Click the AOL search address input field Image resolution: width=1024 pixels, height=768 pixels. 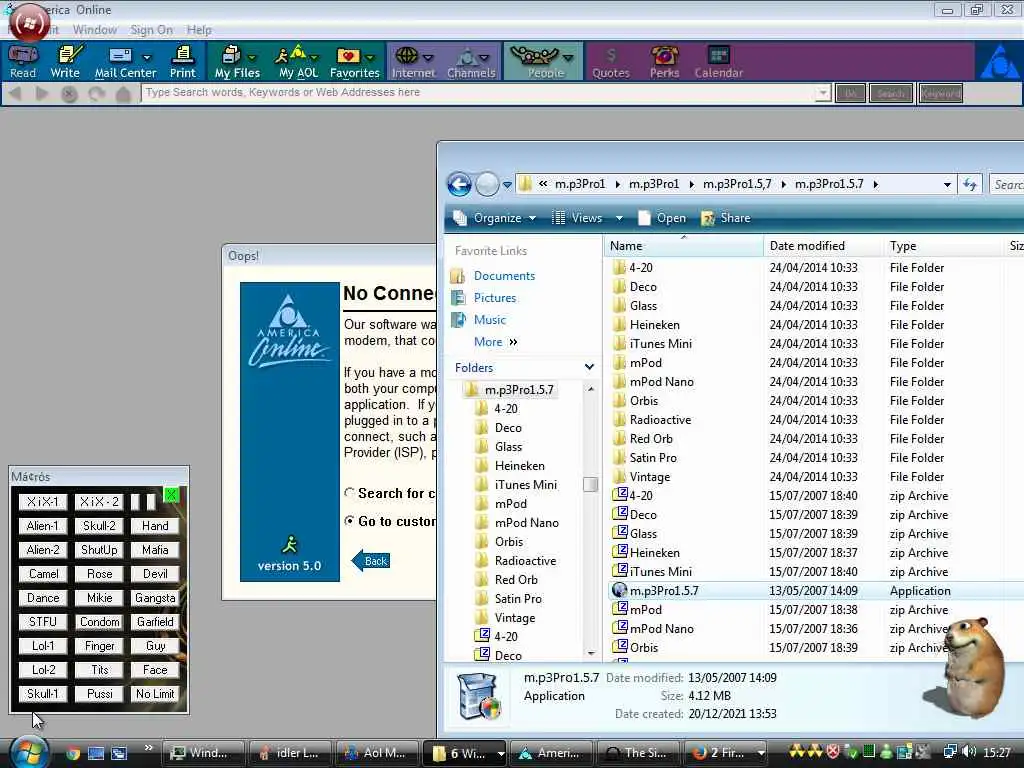[478, 93]
